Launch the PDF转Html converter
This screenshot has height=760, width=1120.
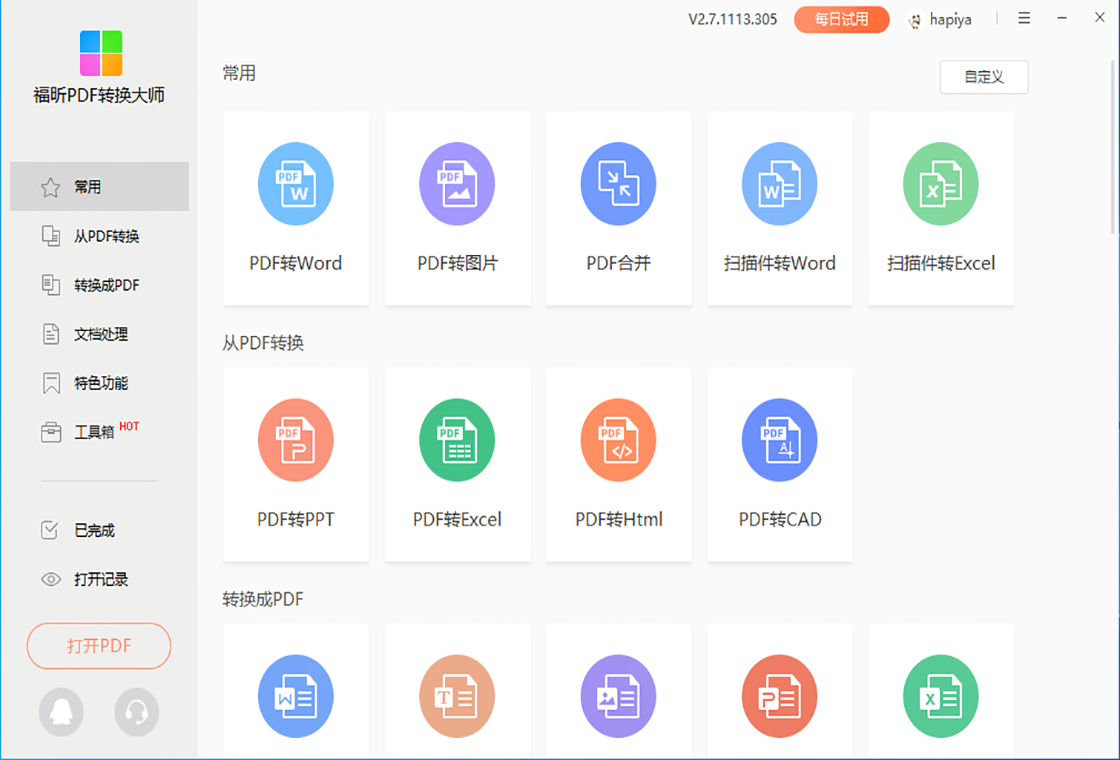(x=619, y=465)
